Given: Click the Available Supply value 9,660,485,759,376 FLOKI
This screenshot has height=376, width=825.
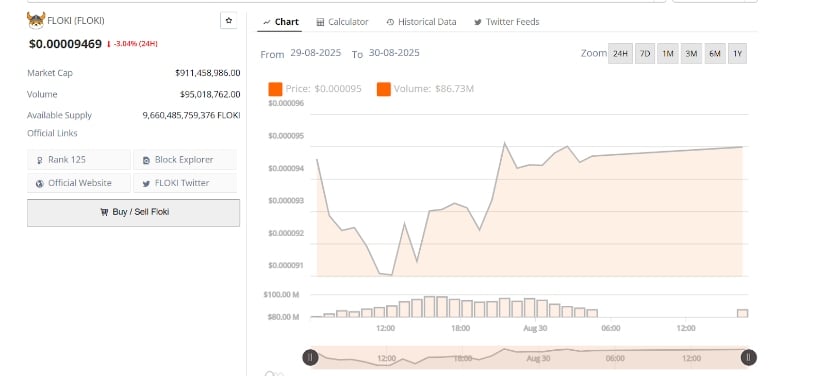Looking at the screenshot, I should (192, 115).
